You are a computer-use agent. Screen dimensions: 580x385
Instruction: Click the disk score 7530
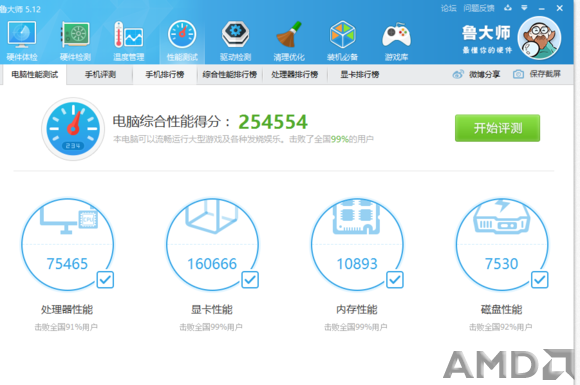point(502,264)
